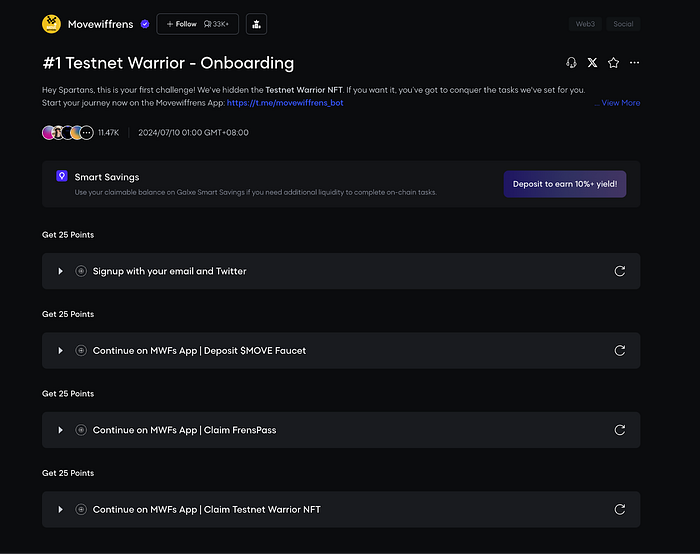Click the Smart Savings heading
Screen dimensions: 700x554
coord(107,177)
